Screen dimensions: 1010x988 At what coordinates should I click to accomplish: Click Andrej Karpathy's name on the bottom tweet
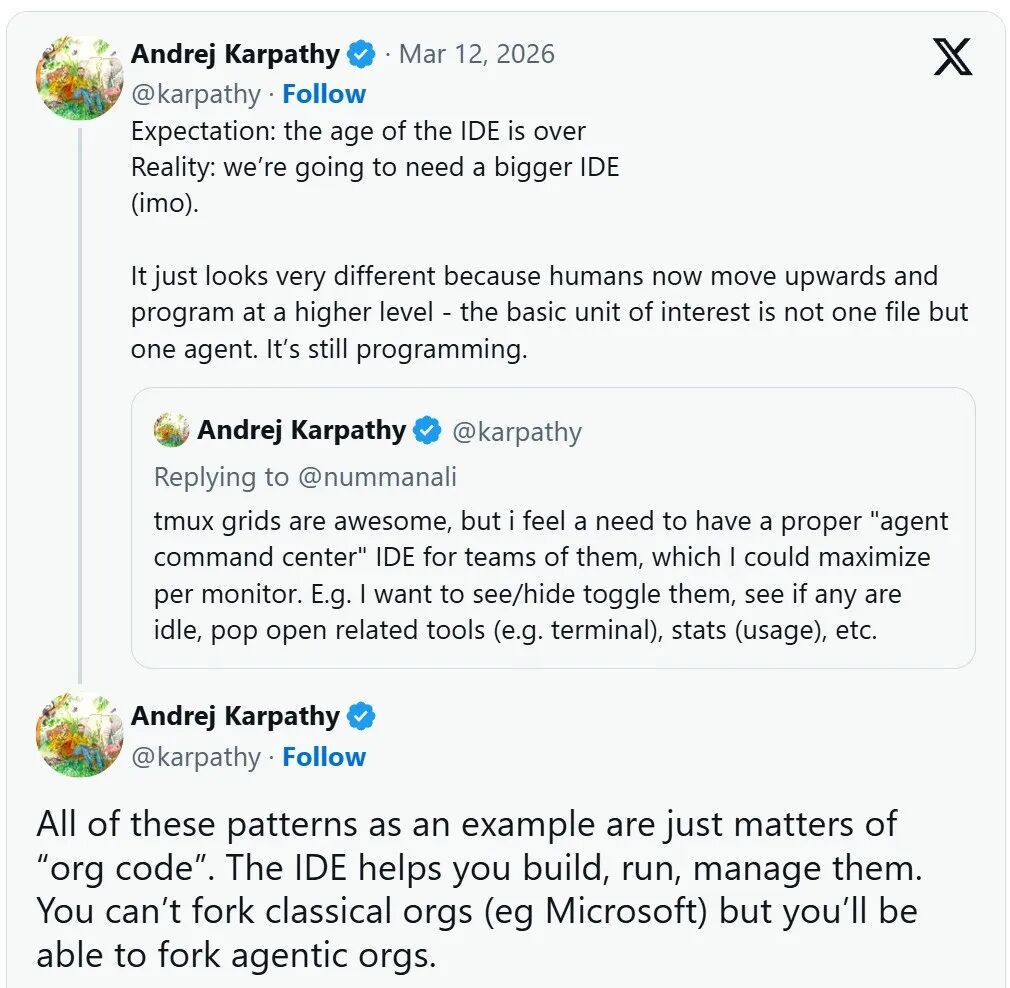[236, 716]
